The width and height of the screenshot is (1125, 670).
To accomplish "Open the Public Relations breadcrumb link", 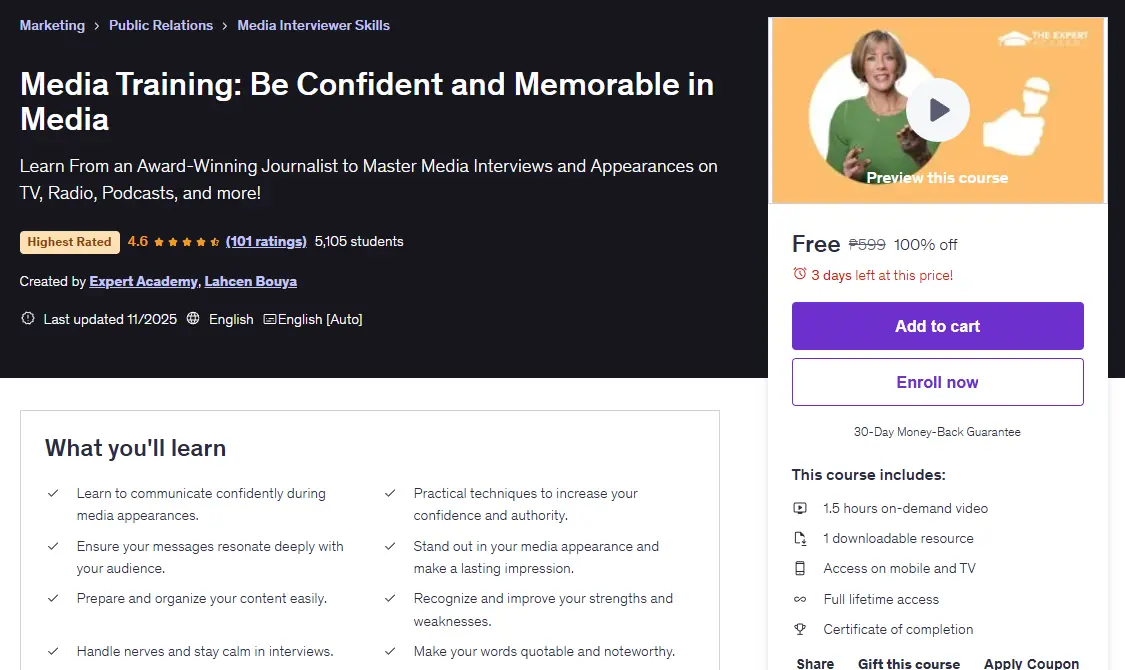I will point(161,25).
